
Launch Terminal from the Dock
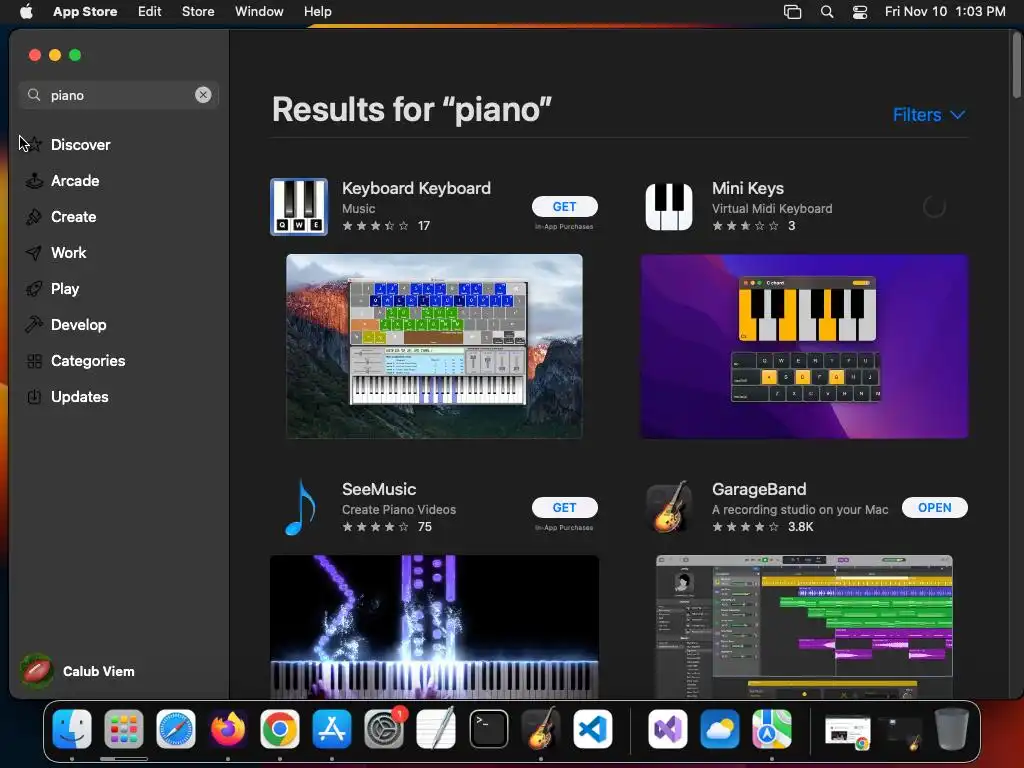coord(488,729)
